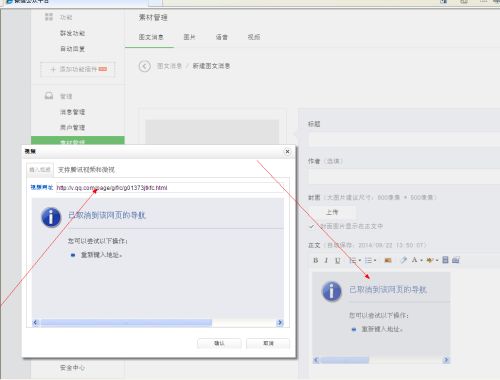Open the bulleted list style dropdown arrow
500x380 pixels.
tap(375, 261)
